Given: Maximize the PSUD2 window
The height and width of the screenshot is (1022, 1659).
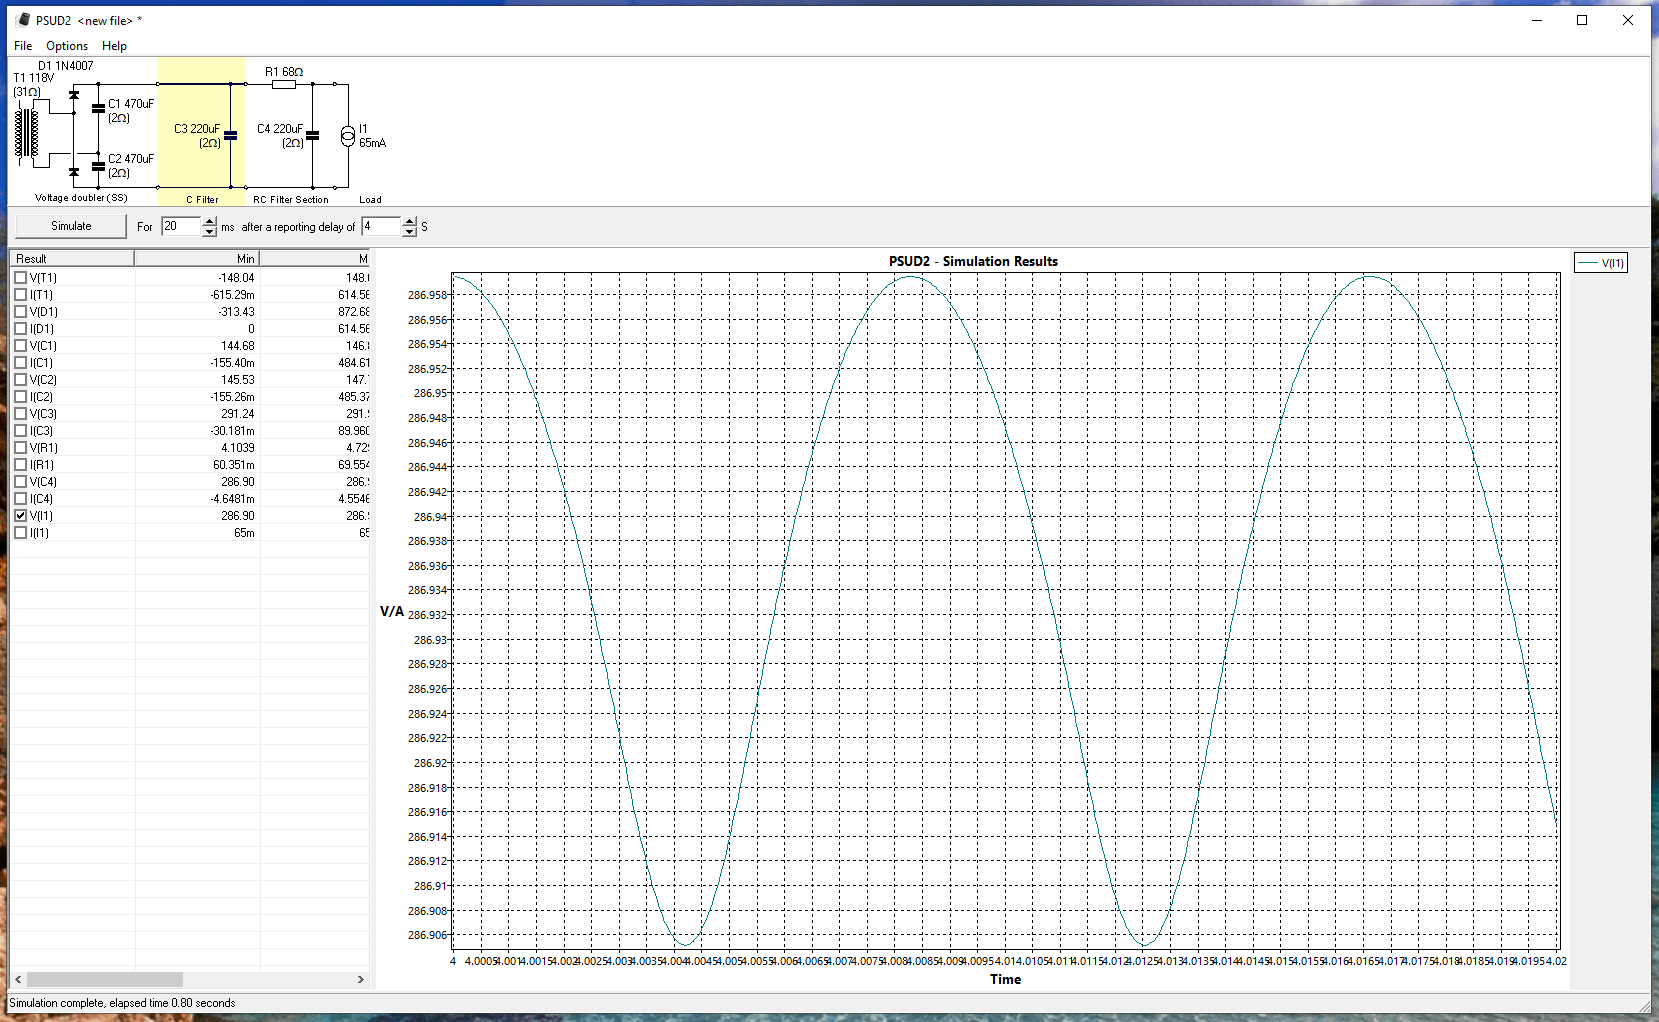Looking at the screenshot, I should pos(1582,20).
